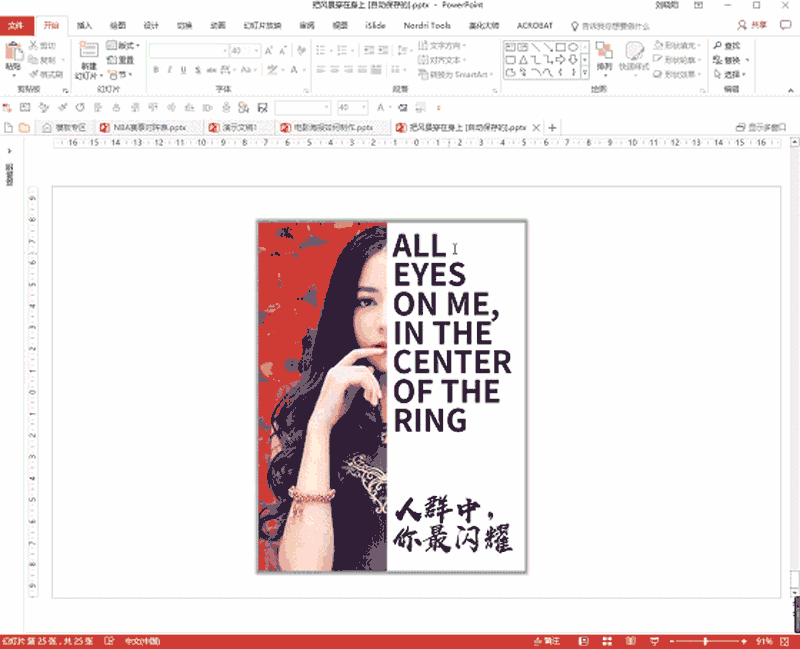The image size is (800, 649).
Task: Open Shape Outline (形状轮廓) dropdown
Action: pos(677,60)
